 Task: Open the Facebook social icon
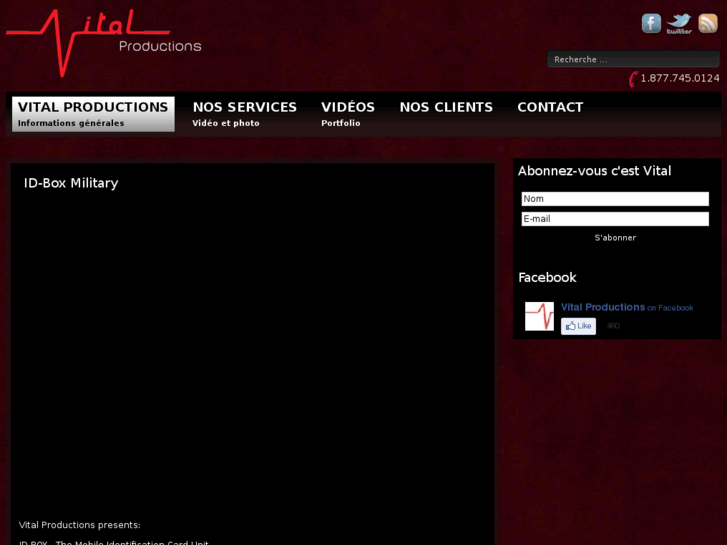click(651, 23)
